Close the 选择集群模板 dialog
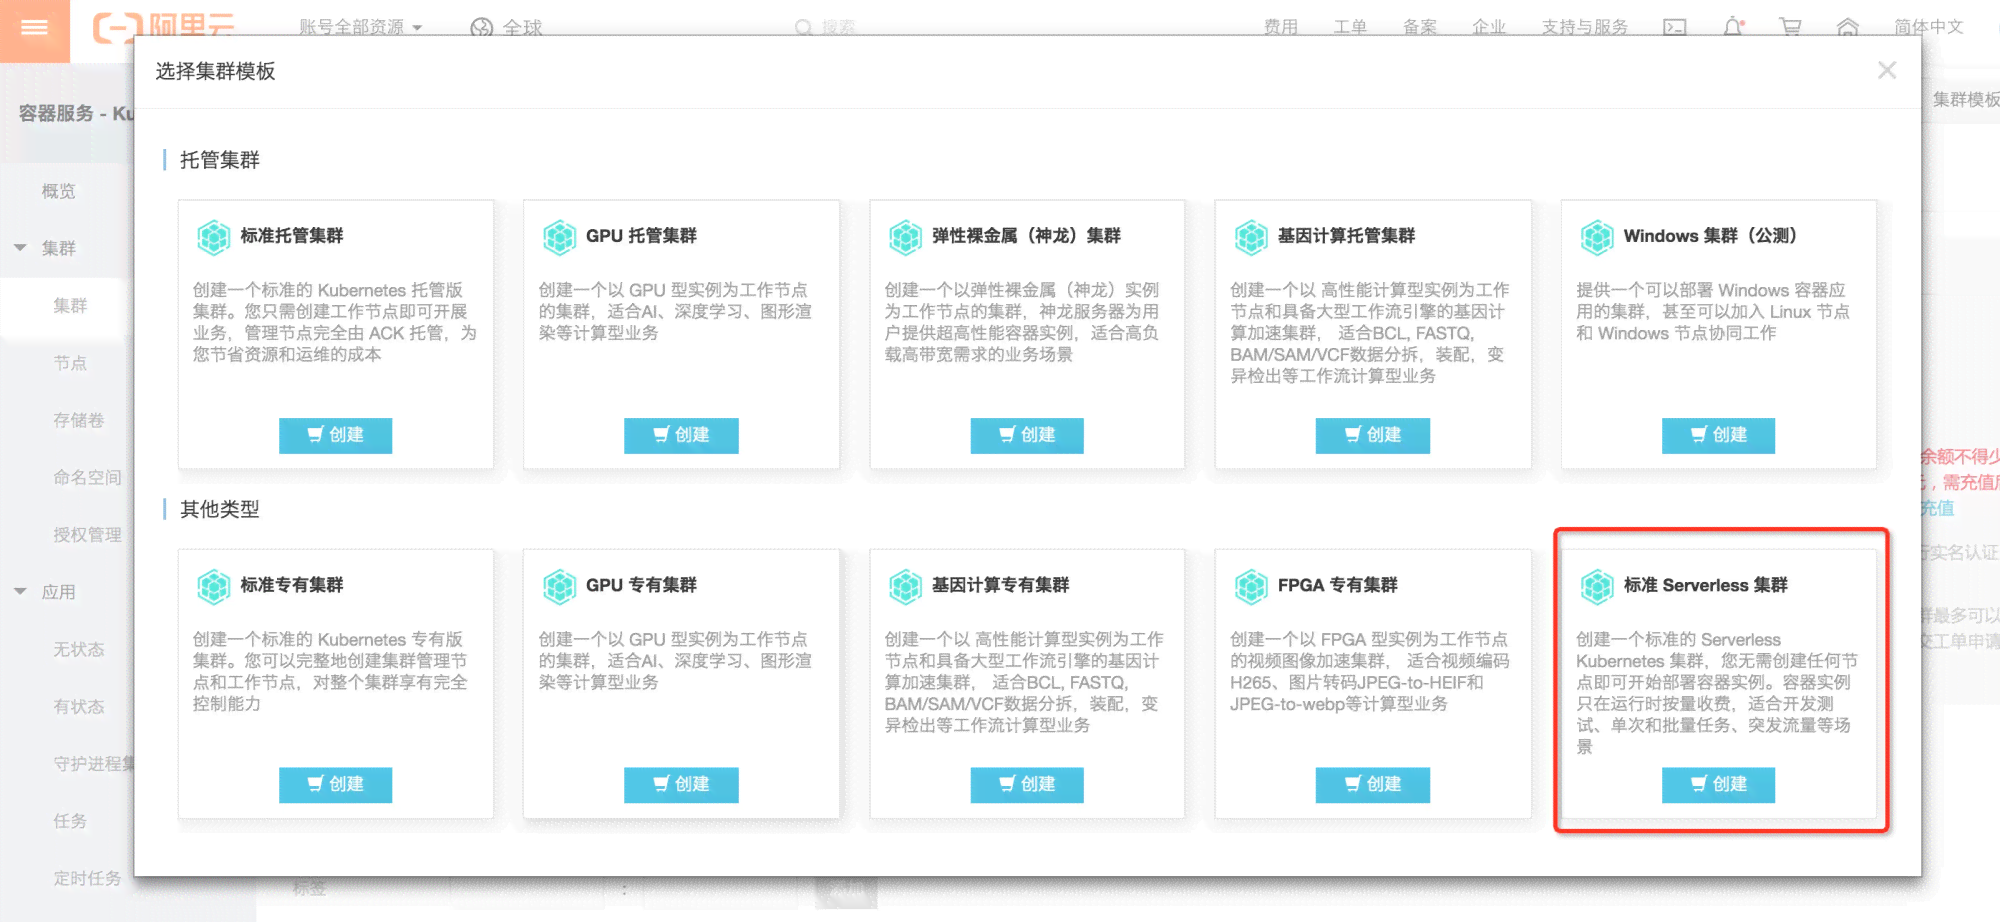The height and width of the screenshot is (922, 2000). [1887, 70]
